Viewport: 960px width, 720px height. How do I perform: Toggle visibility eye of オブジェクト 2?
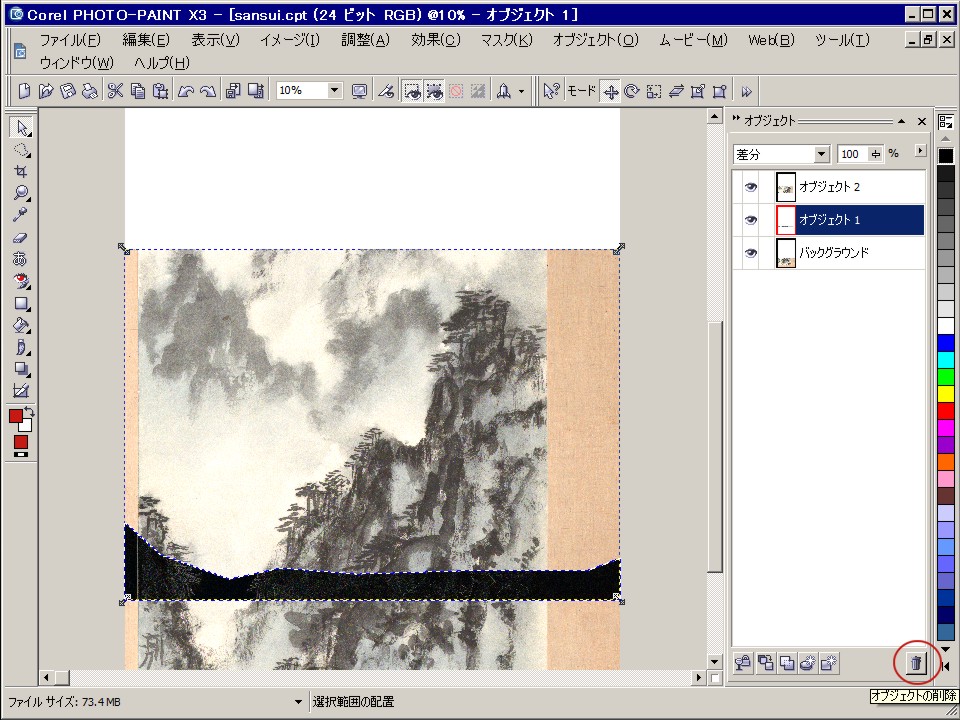(751, 187)
